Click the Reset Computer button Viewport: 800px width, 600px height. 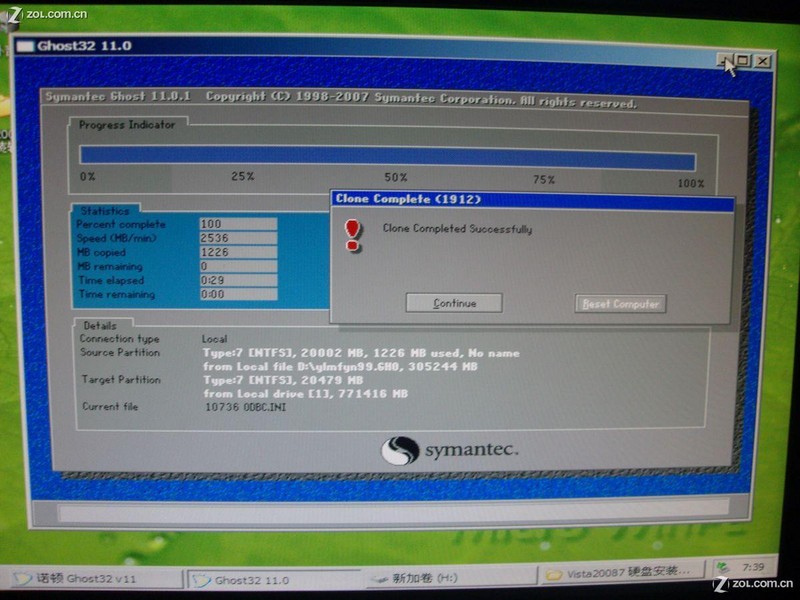point(620,304)
